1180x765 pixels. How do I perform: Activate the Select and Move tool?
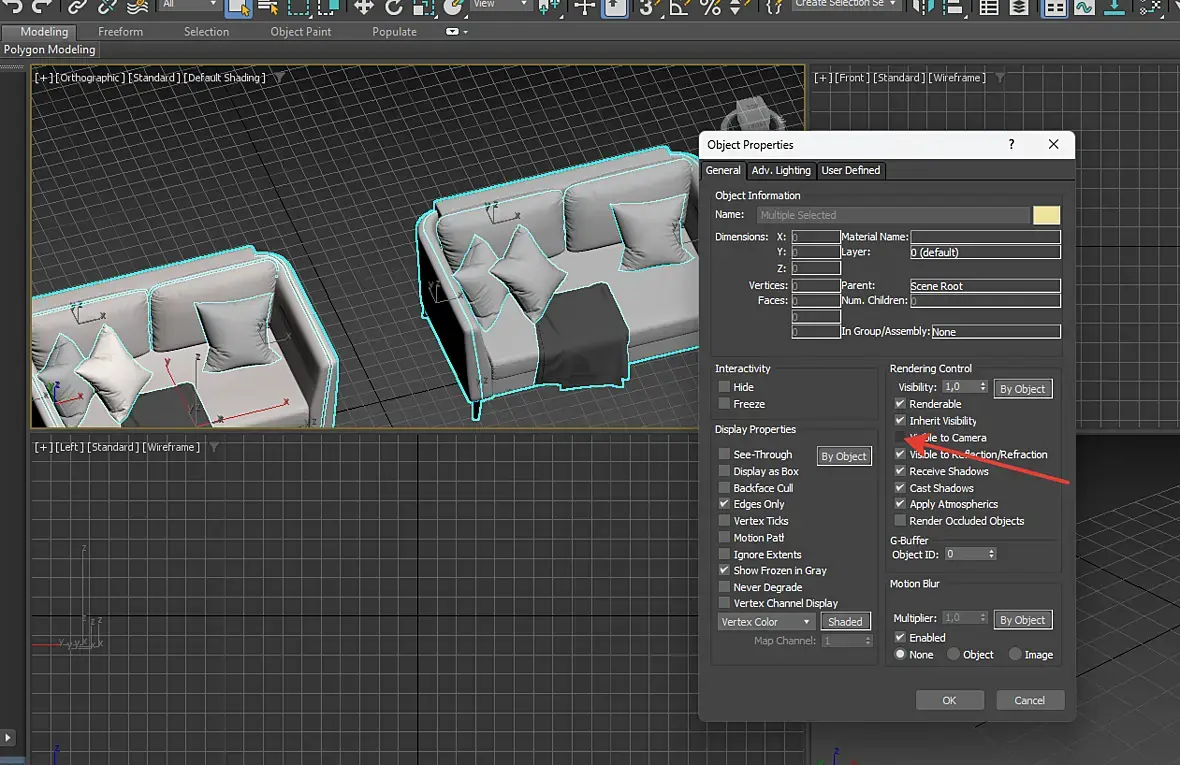point(363,7)
